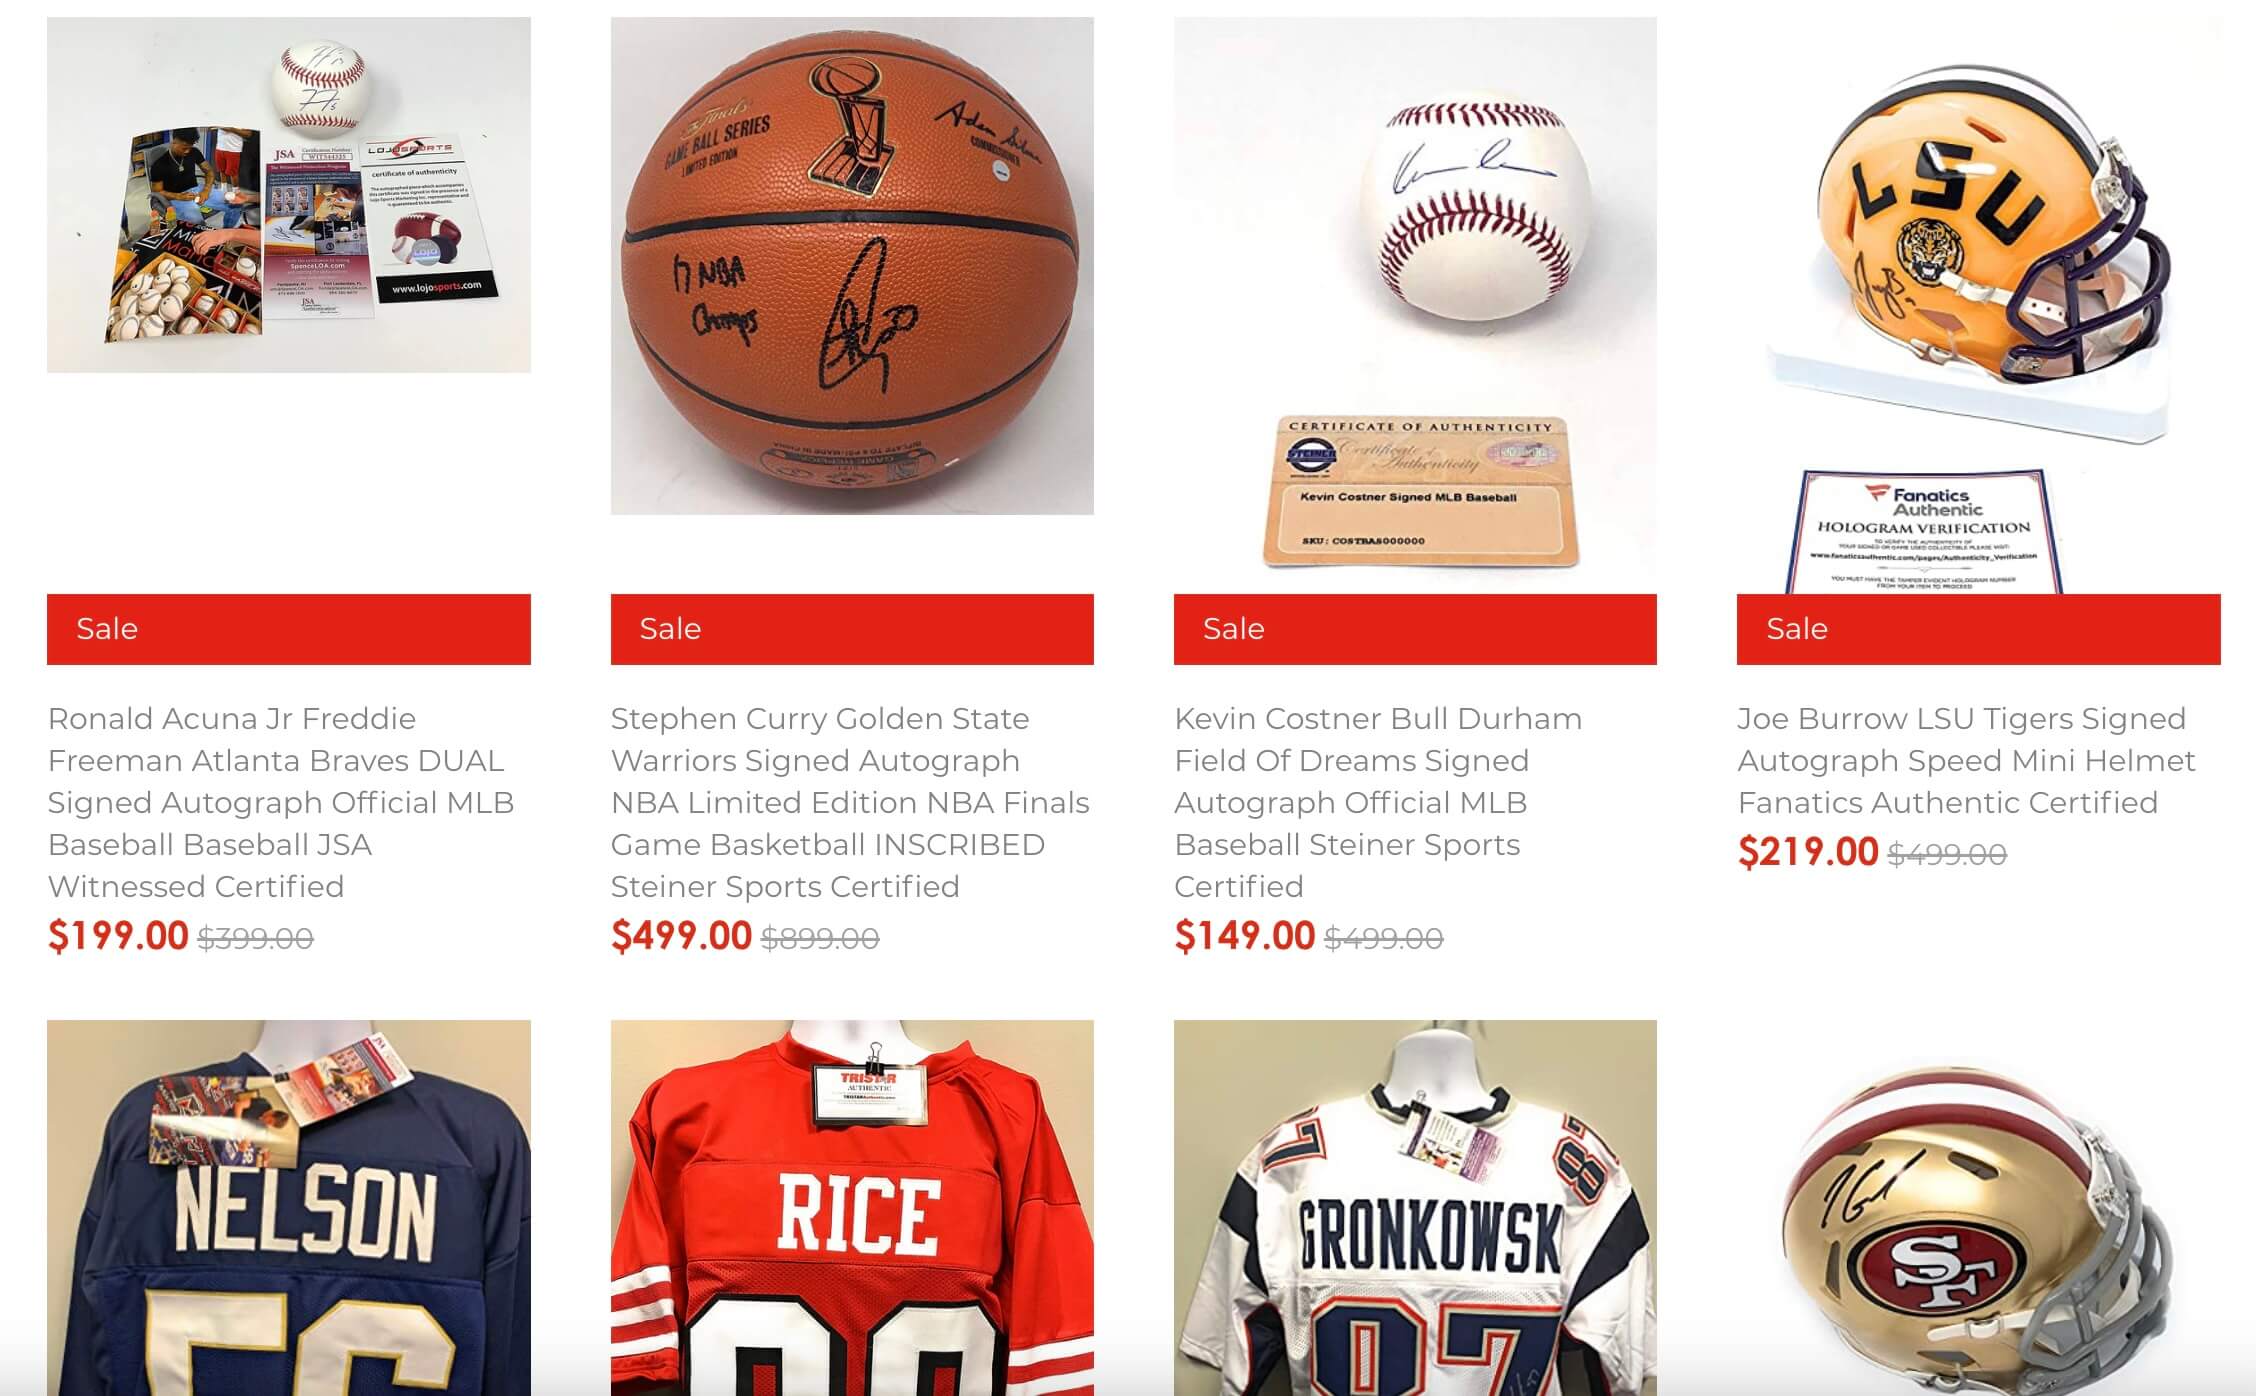The width and height of the screenshot is (2256, 1396).
Task: Click the Sale banner under the Acuna baseball
Action: 288,629
